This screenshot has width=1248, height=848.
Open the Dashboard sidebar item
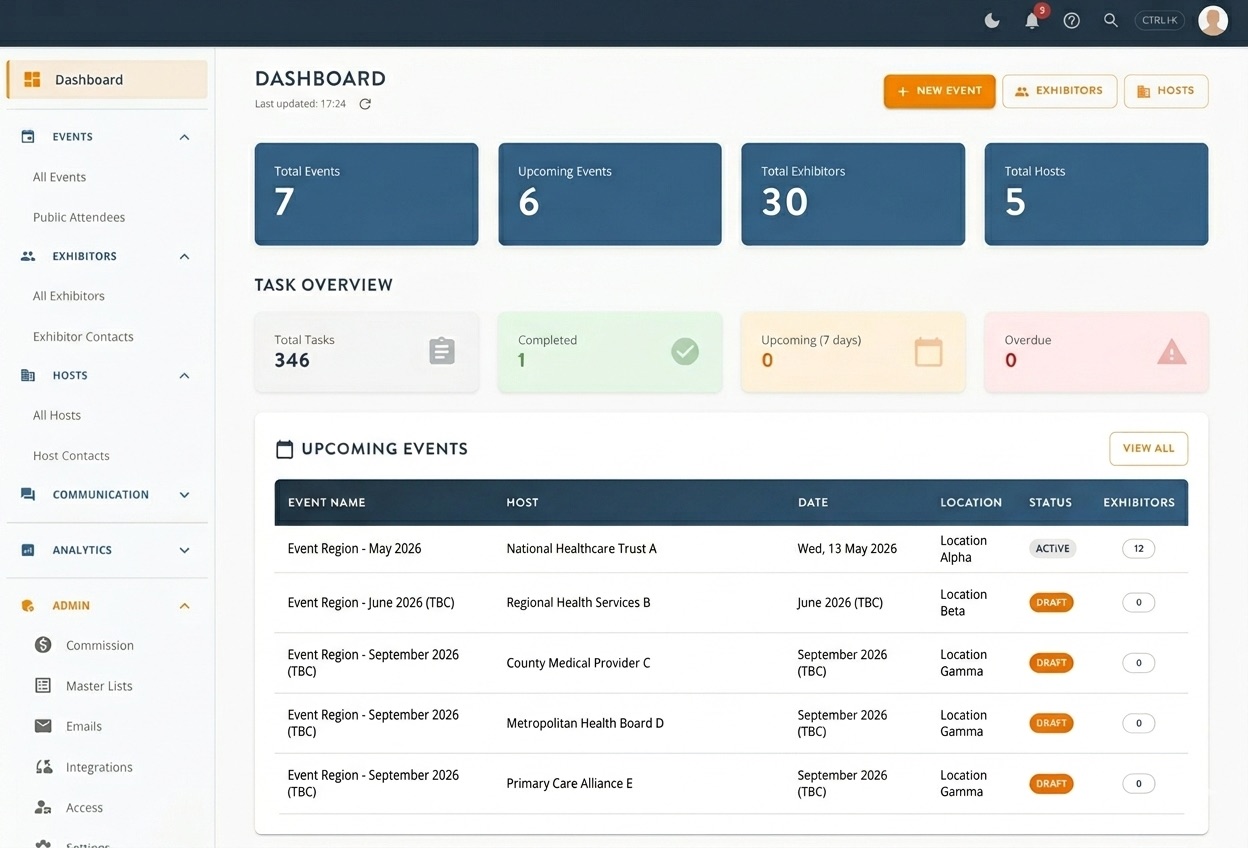coord(88,79)
